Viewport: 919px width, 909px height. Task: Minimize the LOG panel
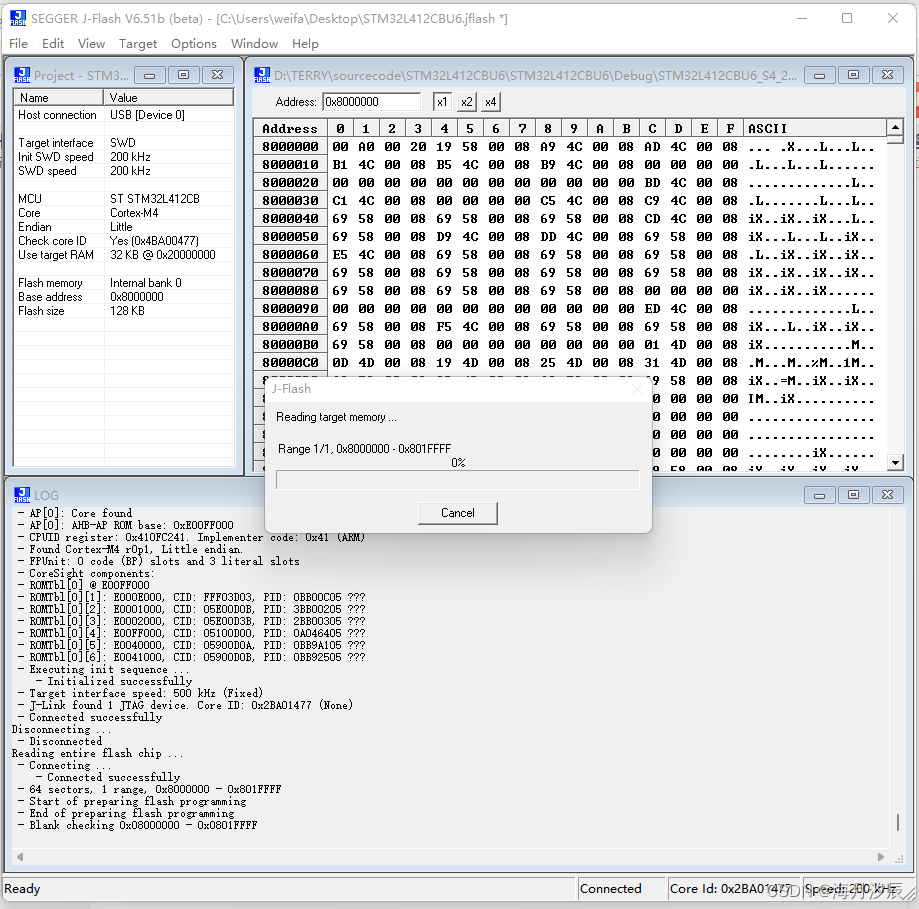(x=819, y=495)
